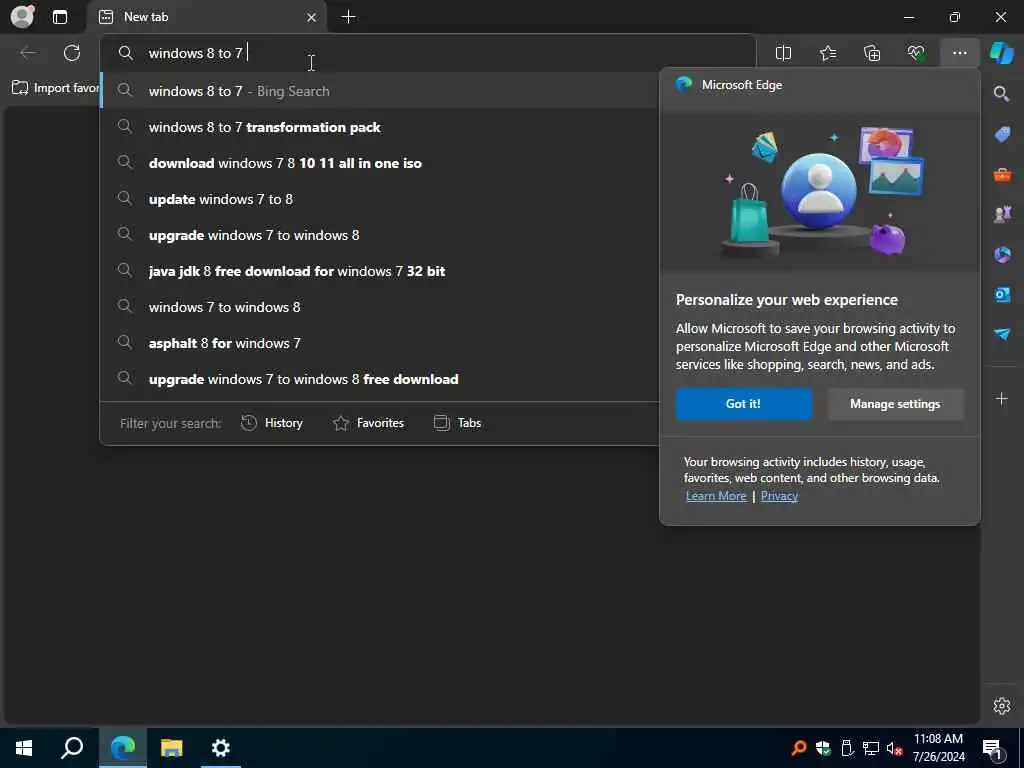This screenshot has width=1024, height=768.
Task: Select 'update windows 7 to 8' suggestion
Action: point(379,199)
